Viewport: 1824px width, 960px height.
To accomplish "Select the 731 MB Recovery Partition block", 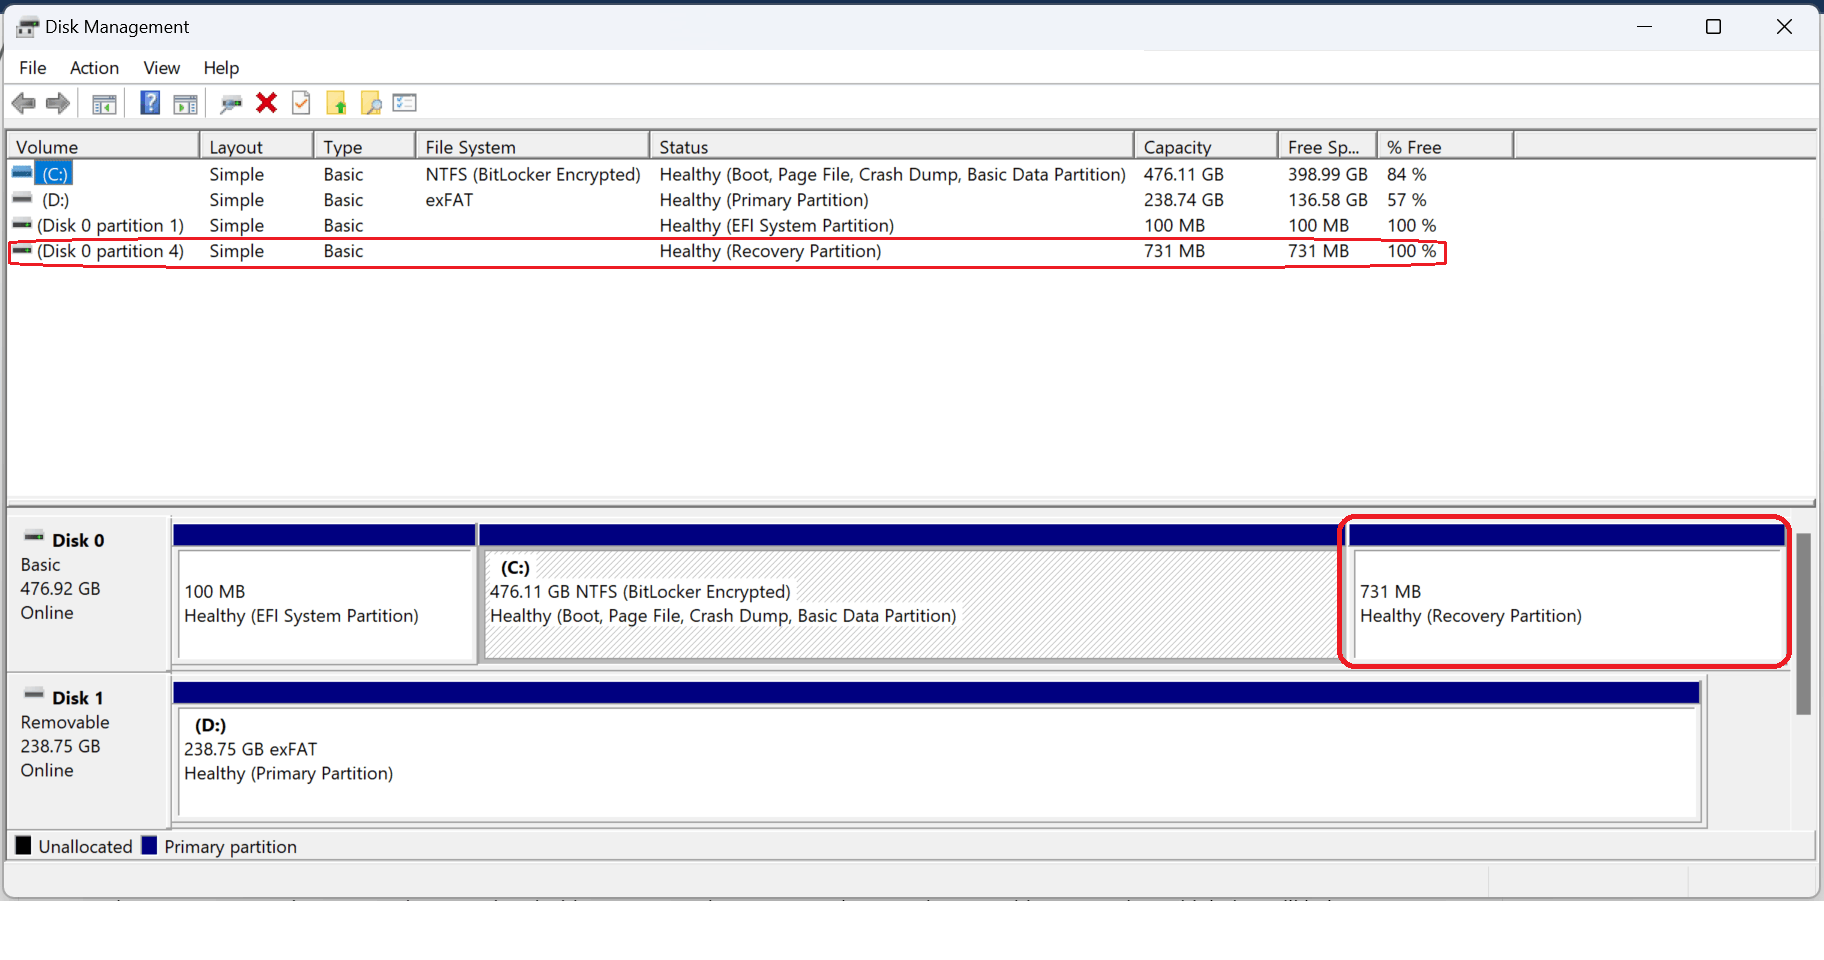I will 1566,593.
